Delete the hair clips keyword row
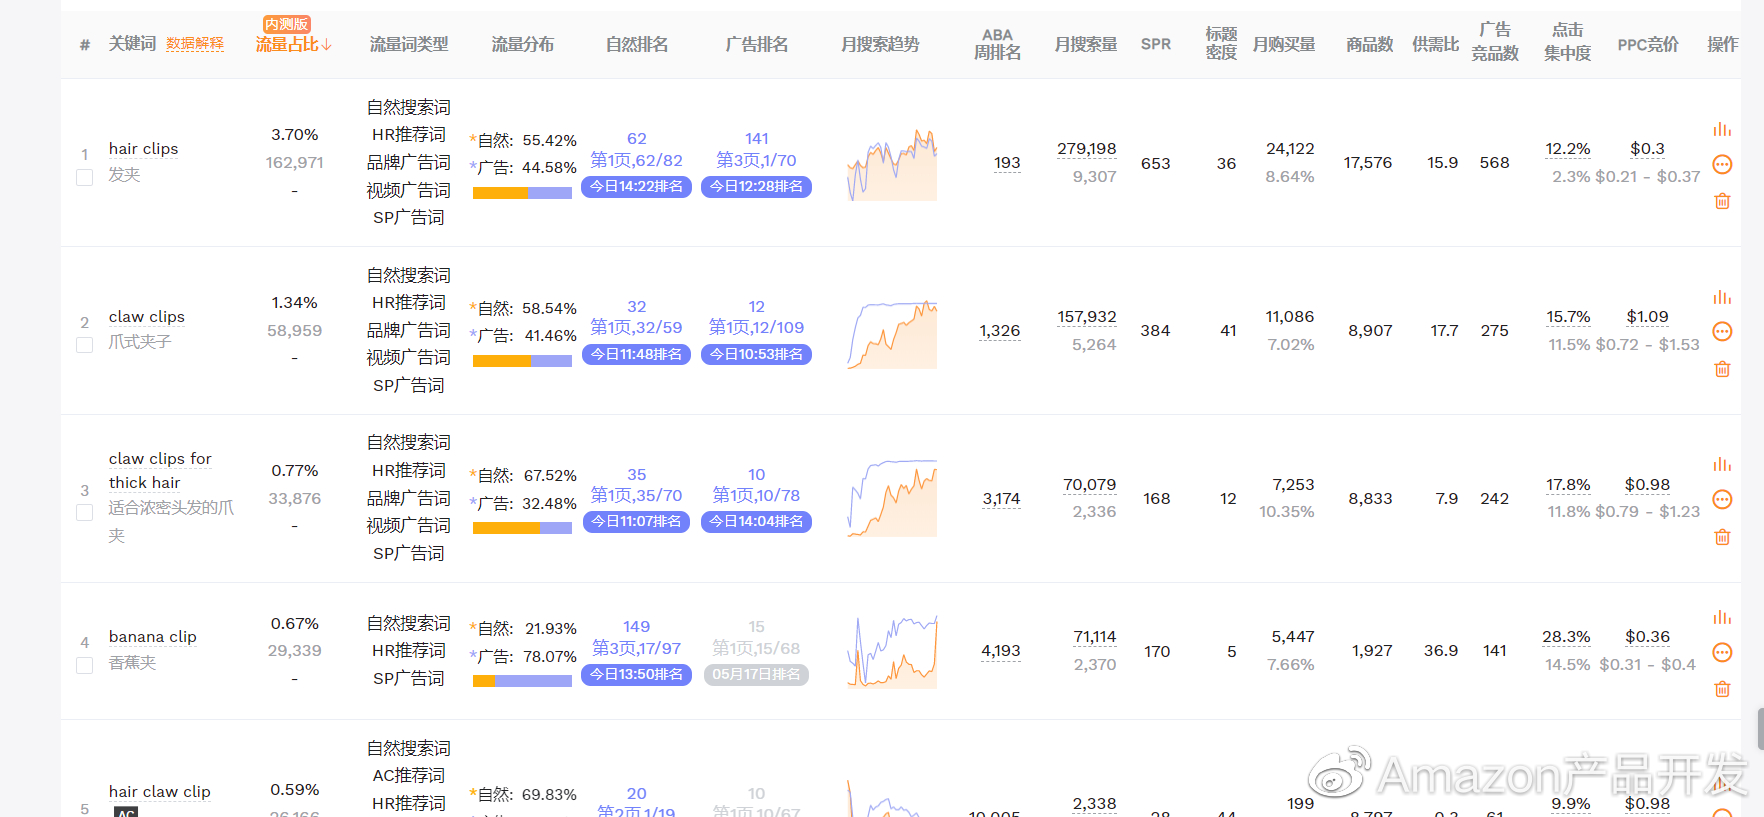Image resolution: width=1764 pixels, height=817 pixels. 1721,201
